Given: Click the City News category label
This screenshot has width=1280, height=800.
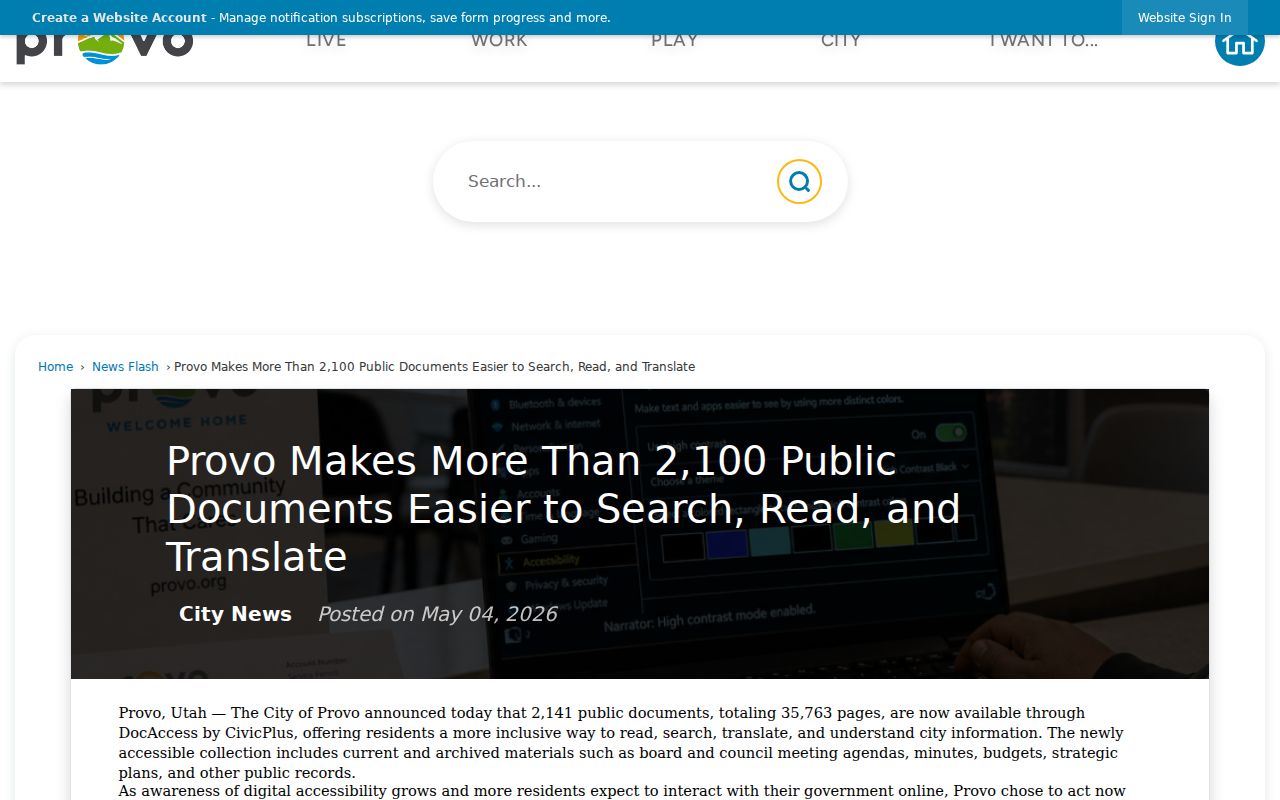Looking at the screenshot, I should [x=235, y=614].
